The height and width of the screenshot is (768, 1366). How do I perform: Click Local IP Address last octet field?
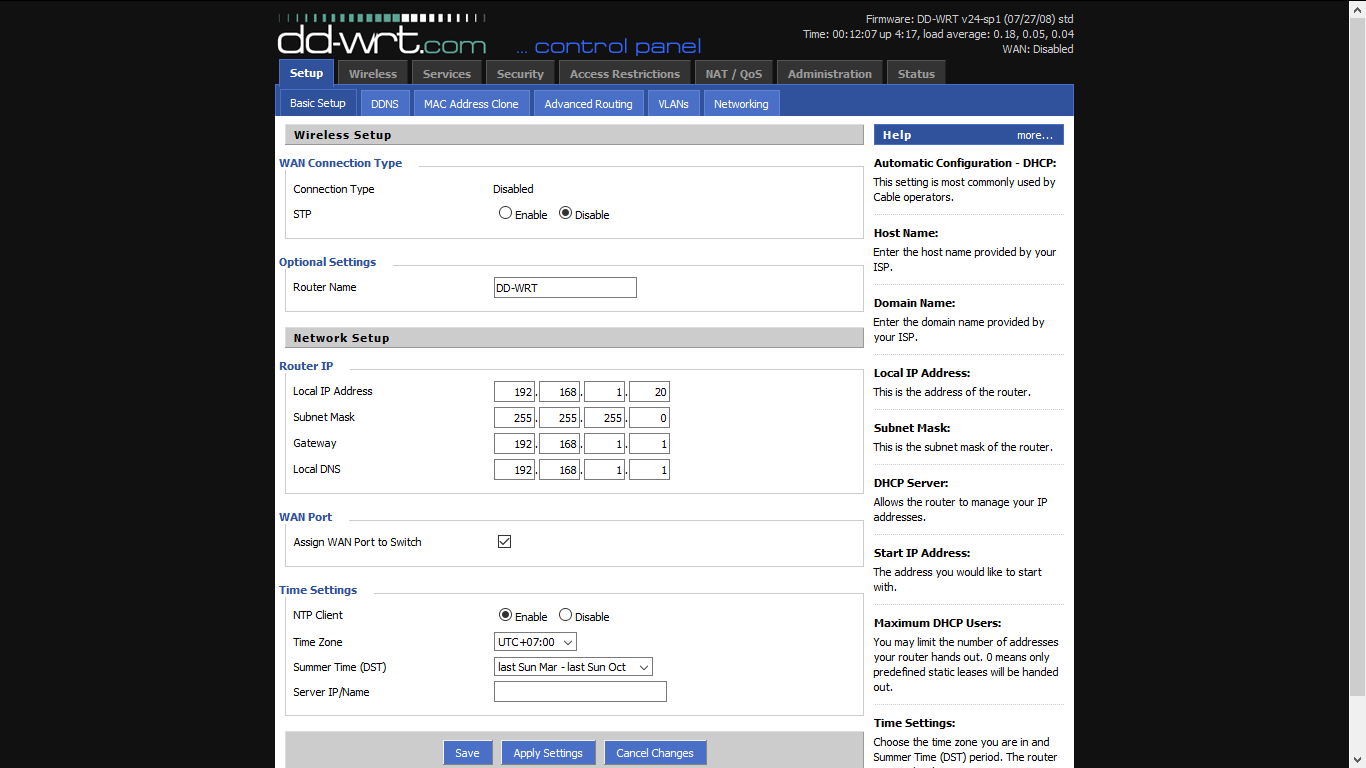[649, 392]
